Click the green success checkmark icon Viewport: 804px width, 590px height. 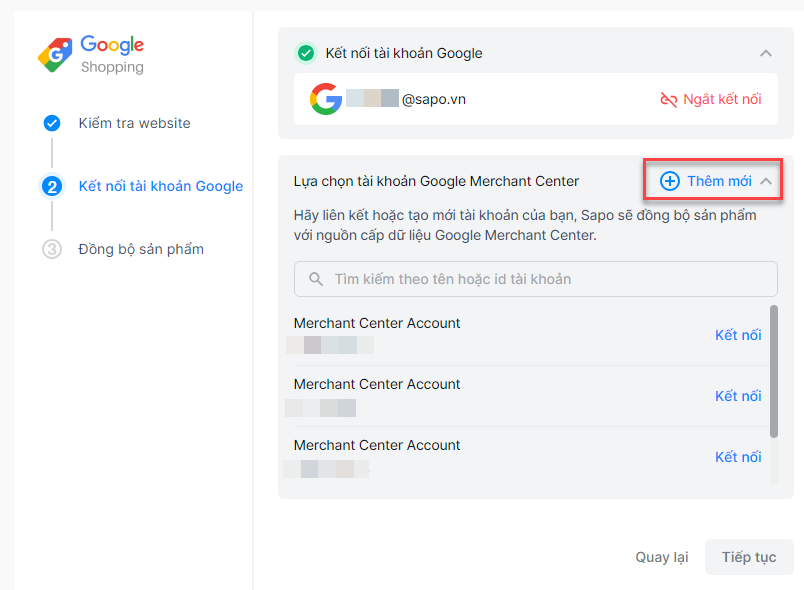point(306,53)
